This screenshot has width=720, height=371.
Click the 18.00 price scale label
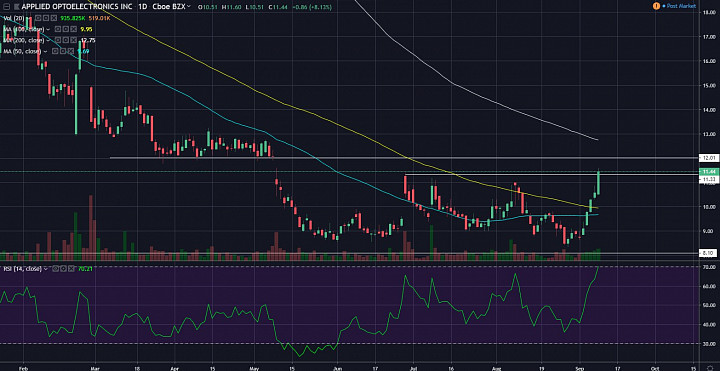point(709,13)
